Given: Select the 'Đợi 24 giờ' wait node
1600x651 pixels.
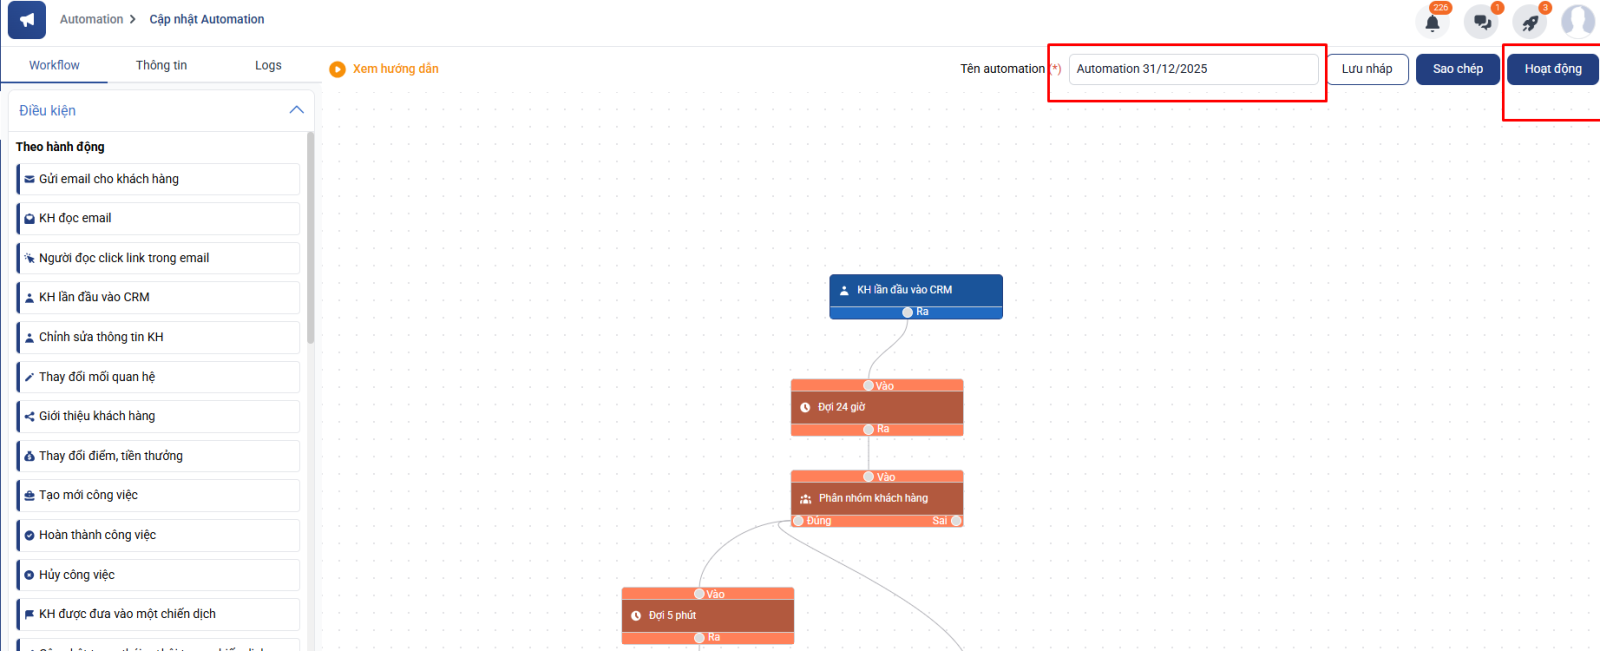Looking at the screenshot, I should coord(876,407).
